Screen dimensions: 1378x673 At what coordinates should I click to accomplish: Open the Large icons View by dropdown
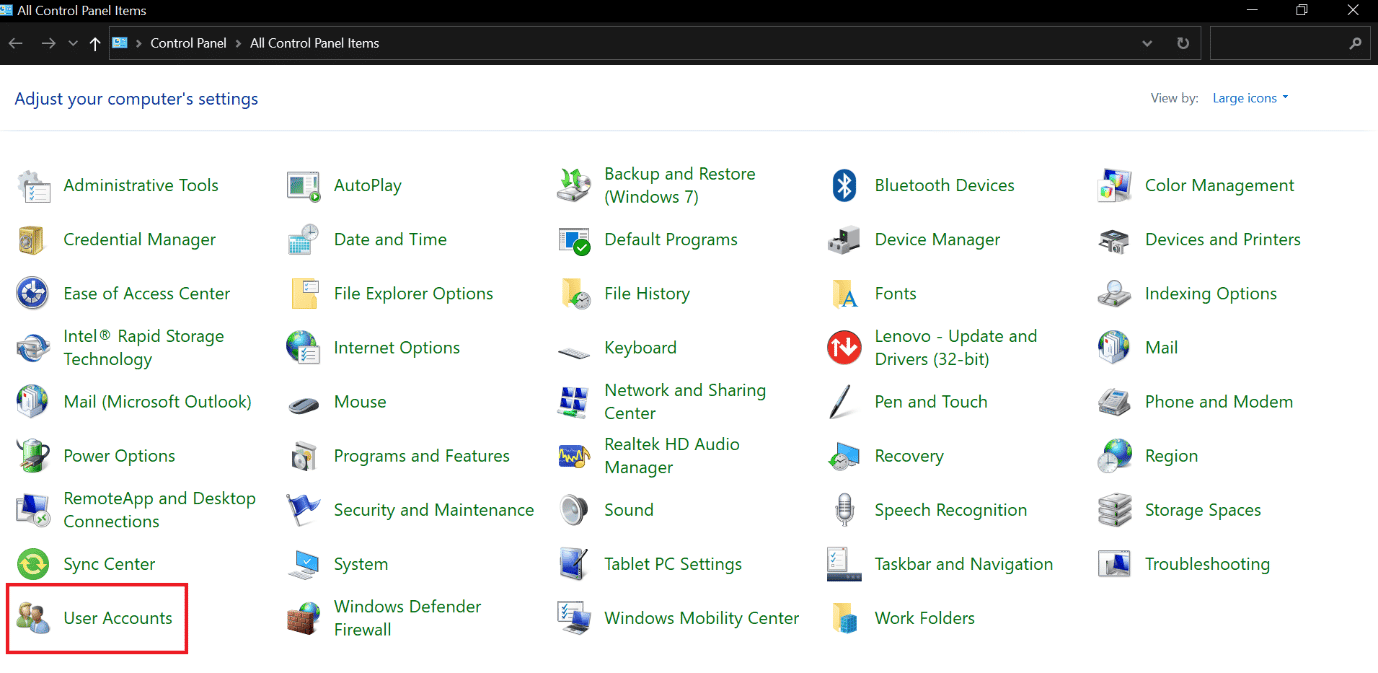[x=1250, y=98]
